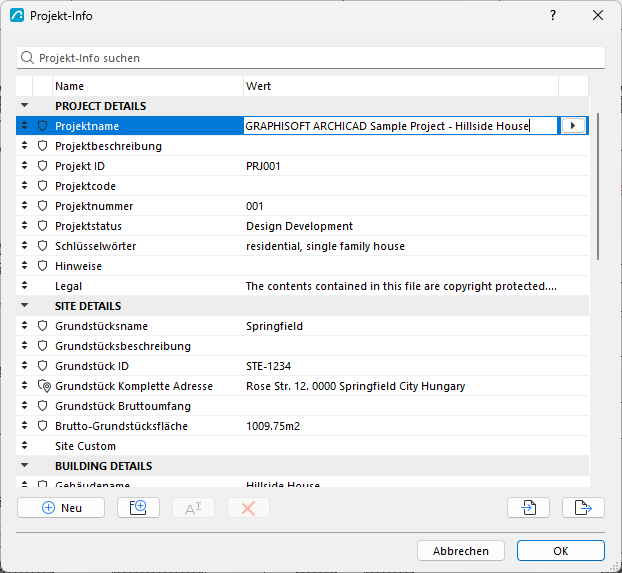The width and height of the screenshot is (622, 573).
Task: Click the reorder handle of the Projektname row
Action: click(25, 125)
